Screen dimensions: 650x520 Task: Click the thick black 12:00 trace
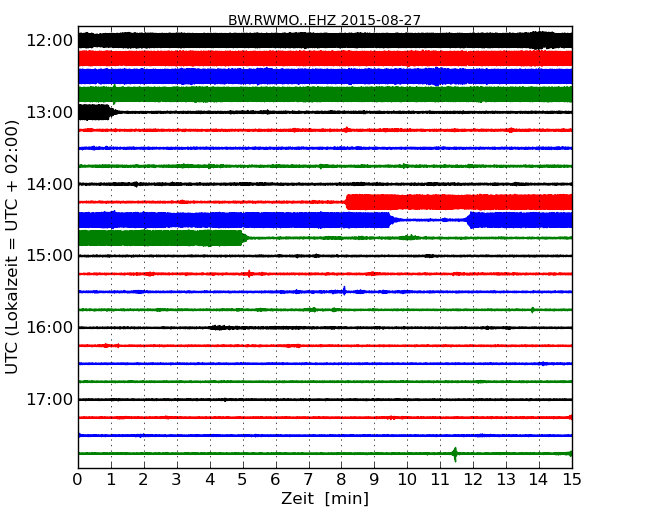325,41
